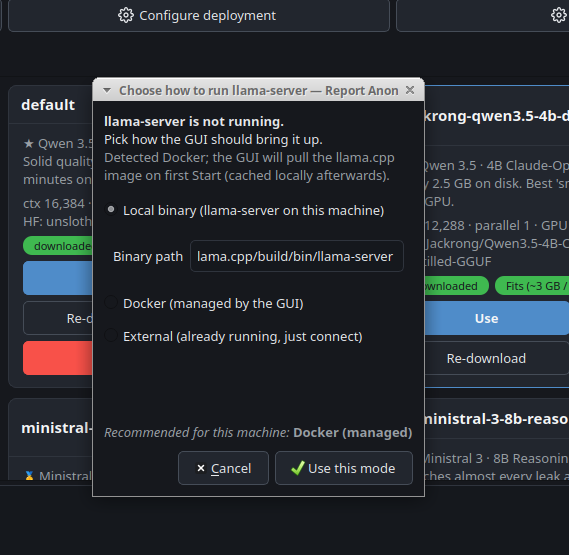Click the gear icon in Configure deployment
Viewport: 569px width, 555px height.
pyautogui.click(x=126, y=16)
